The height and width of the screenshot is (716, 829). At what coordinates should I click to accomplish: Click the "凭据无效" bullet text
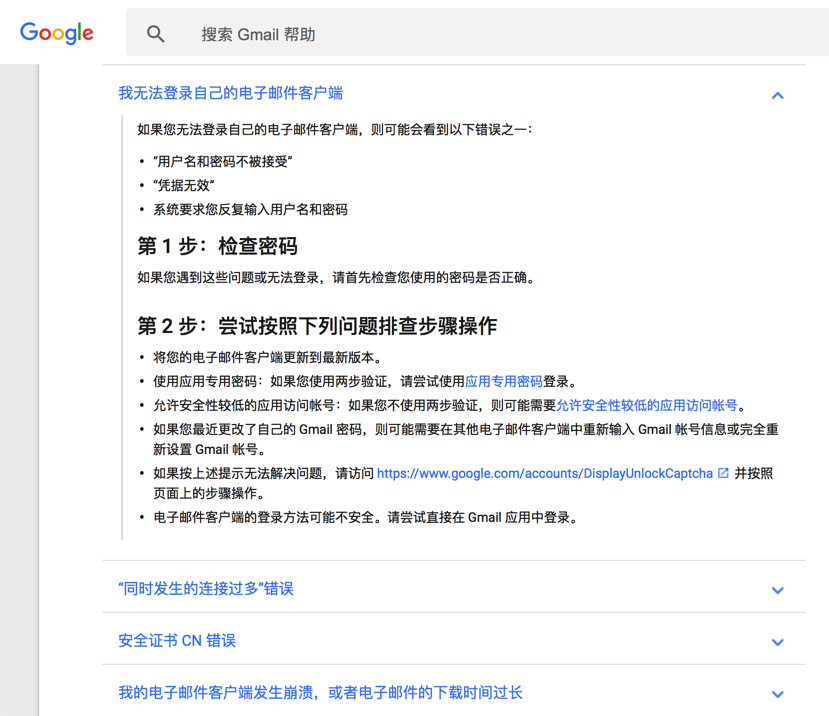pyautogui.click(x=183, y=185)
